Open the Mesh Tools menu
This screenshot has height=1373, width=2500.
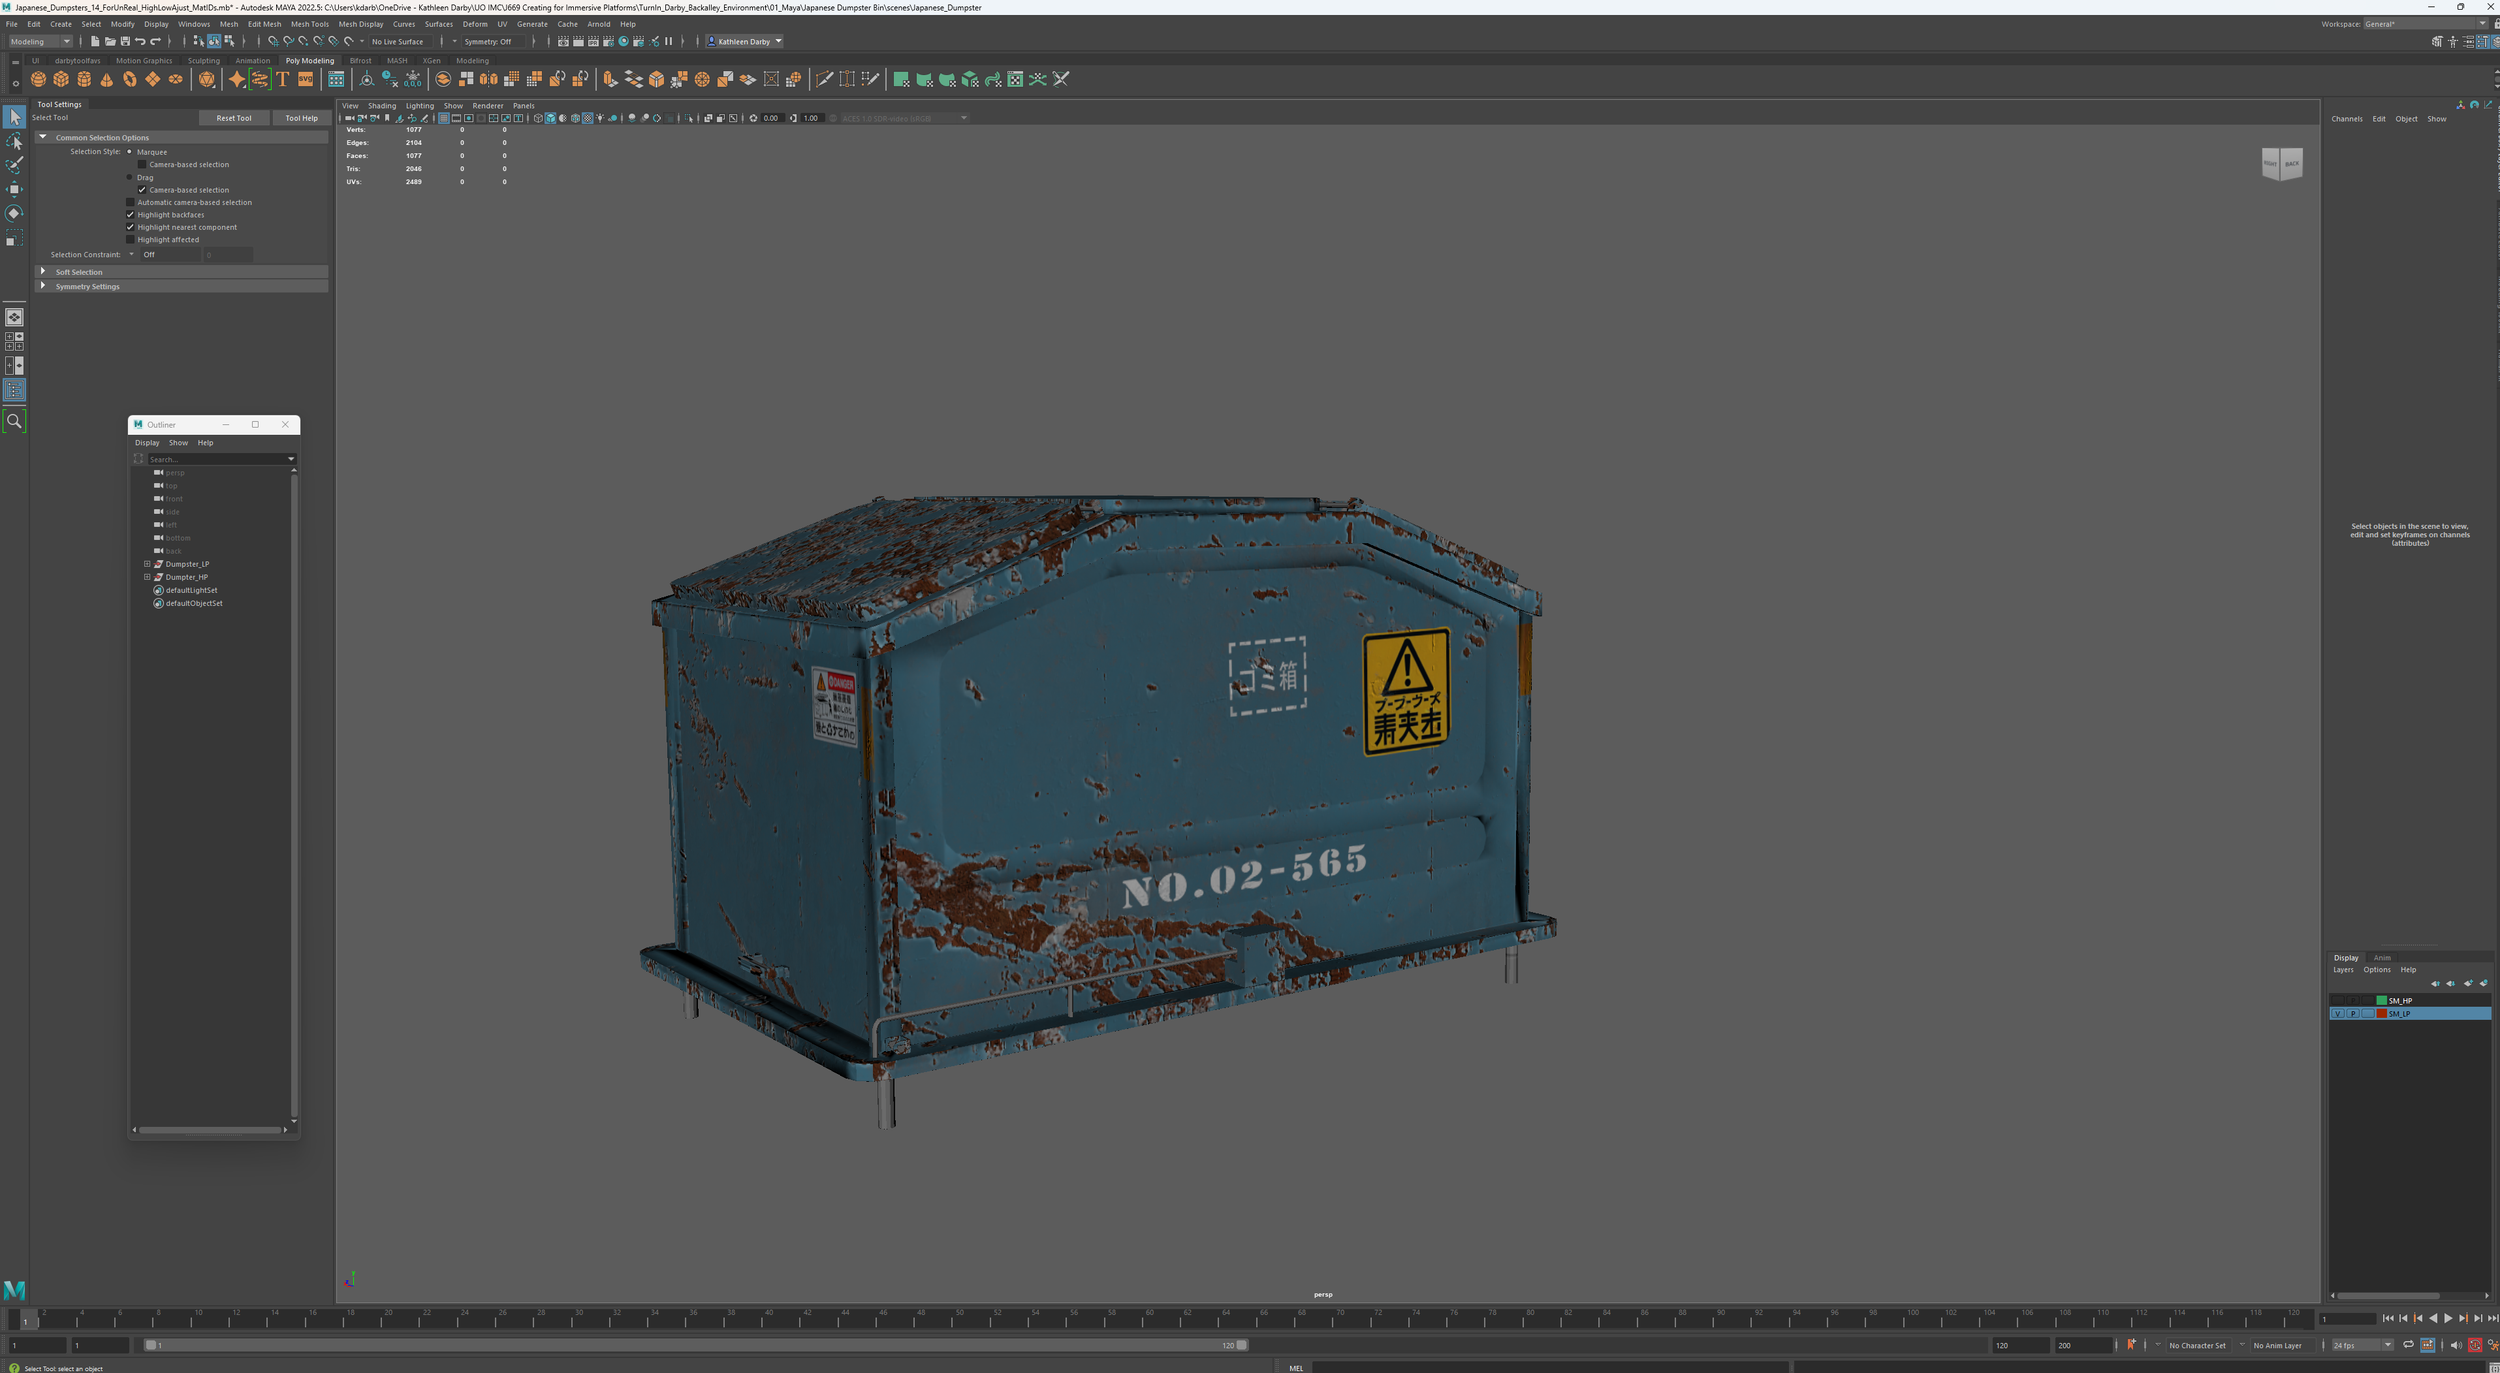(x=309, y=24)
